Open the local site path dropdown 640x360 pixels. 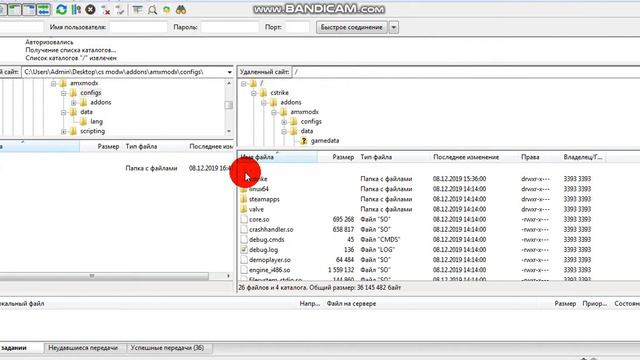coord(229,72)
